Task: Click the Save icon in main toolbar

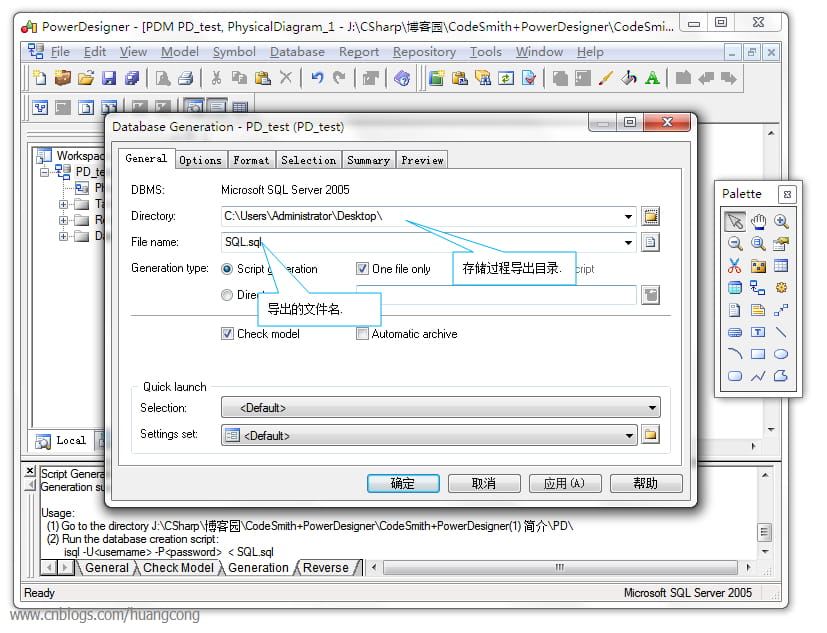Action: 109,78
